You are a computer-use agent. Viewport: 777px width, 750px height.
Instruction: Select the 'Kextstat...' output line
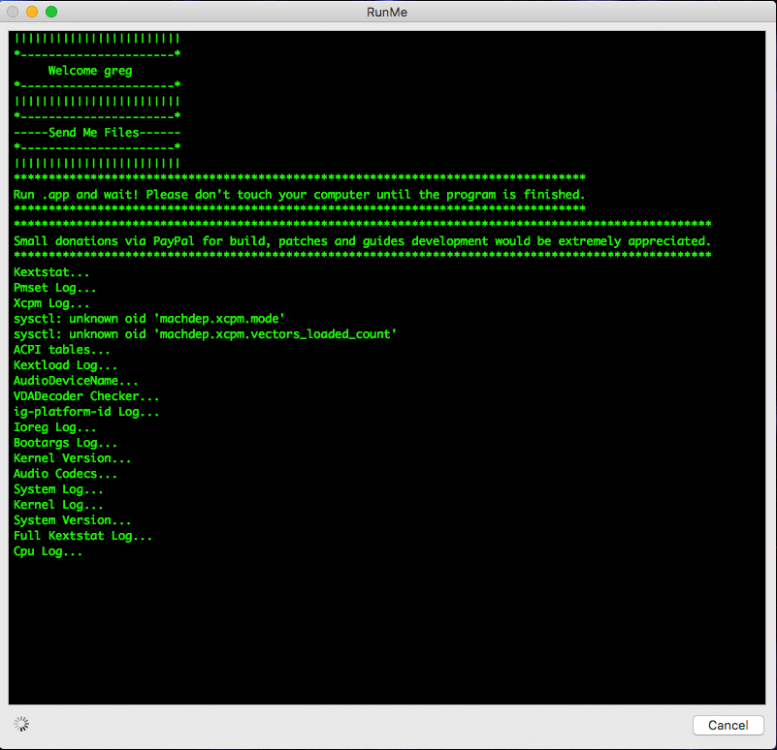click(52, 272)
